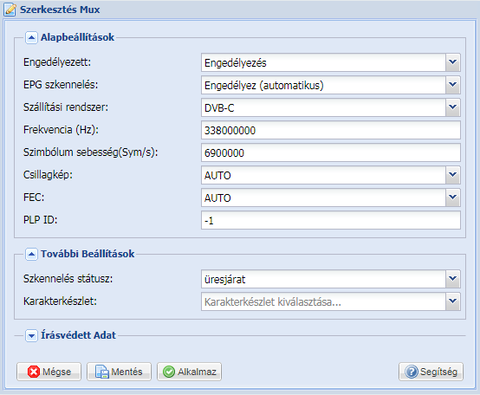Open the Szállítási rendszer dropdown arrow
This screenshot has height=395, width=480.
(453, 107)
